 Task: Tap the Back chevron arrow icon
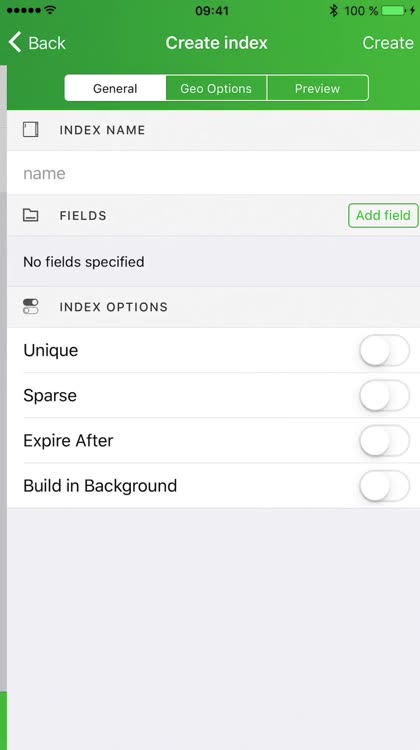tap(15, 43)
